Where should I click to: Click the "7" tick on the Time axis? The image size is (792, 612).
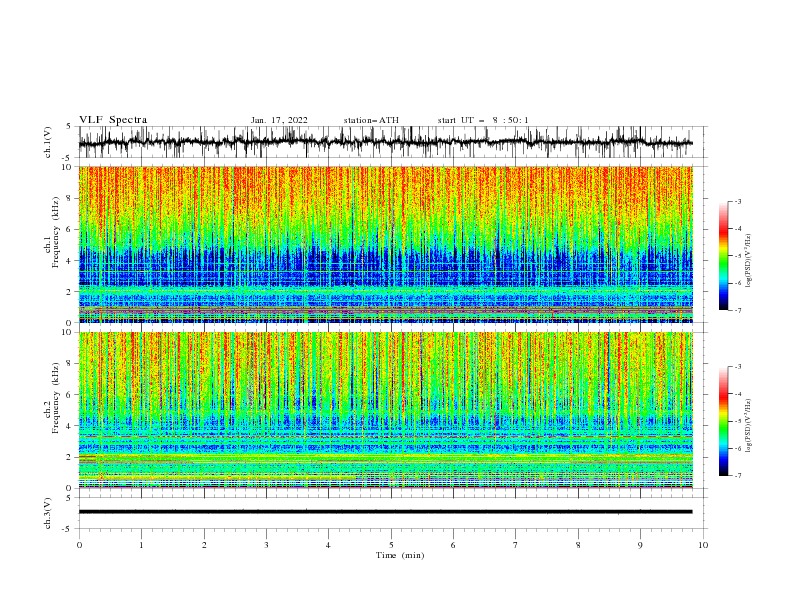[x=516, y=545]
